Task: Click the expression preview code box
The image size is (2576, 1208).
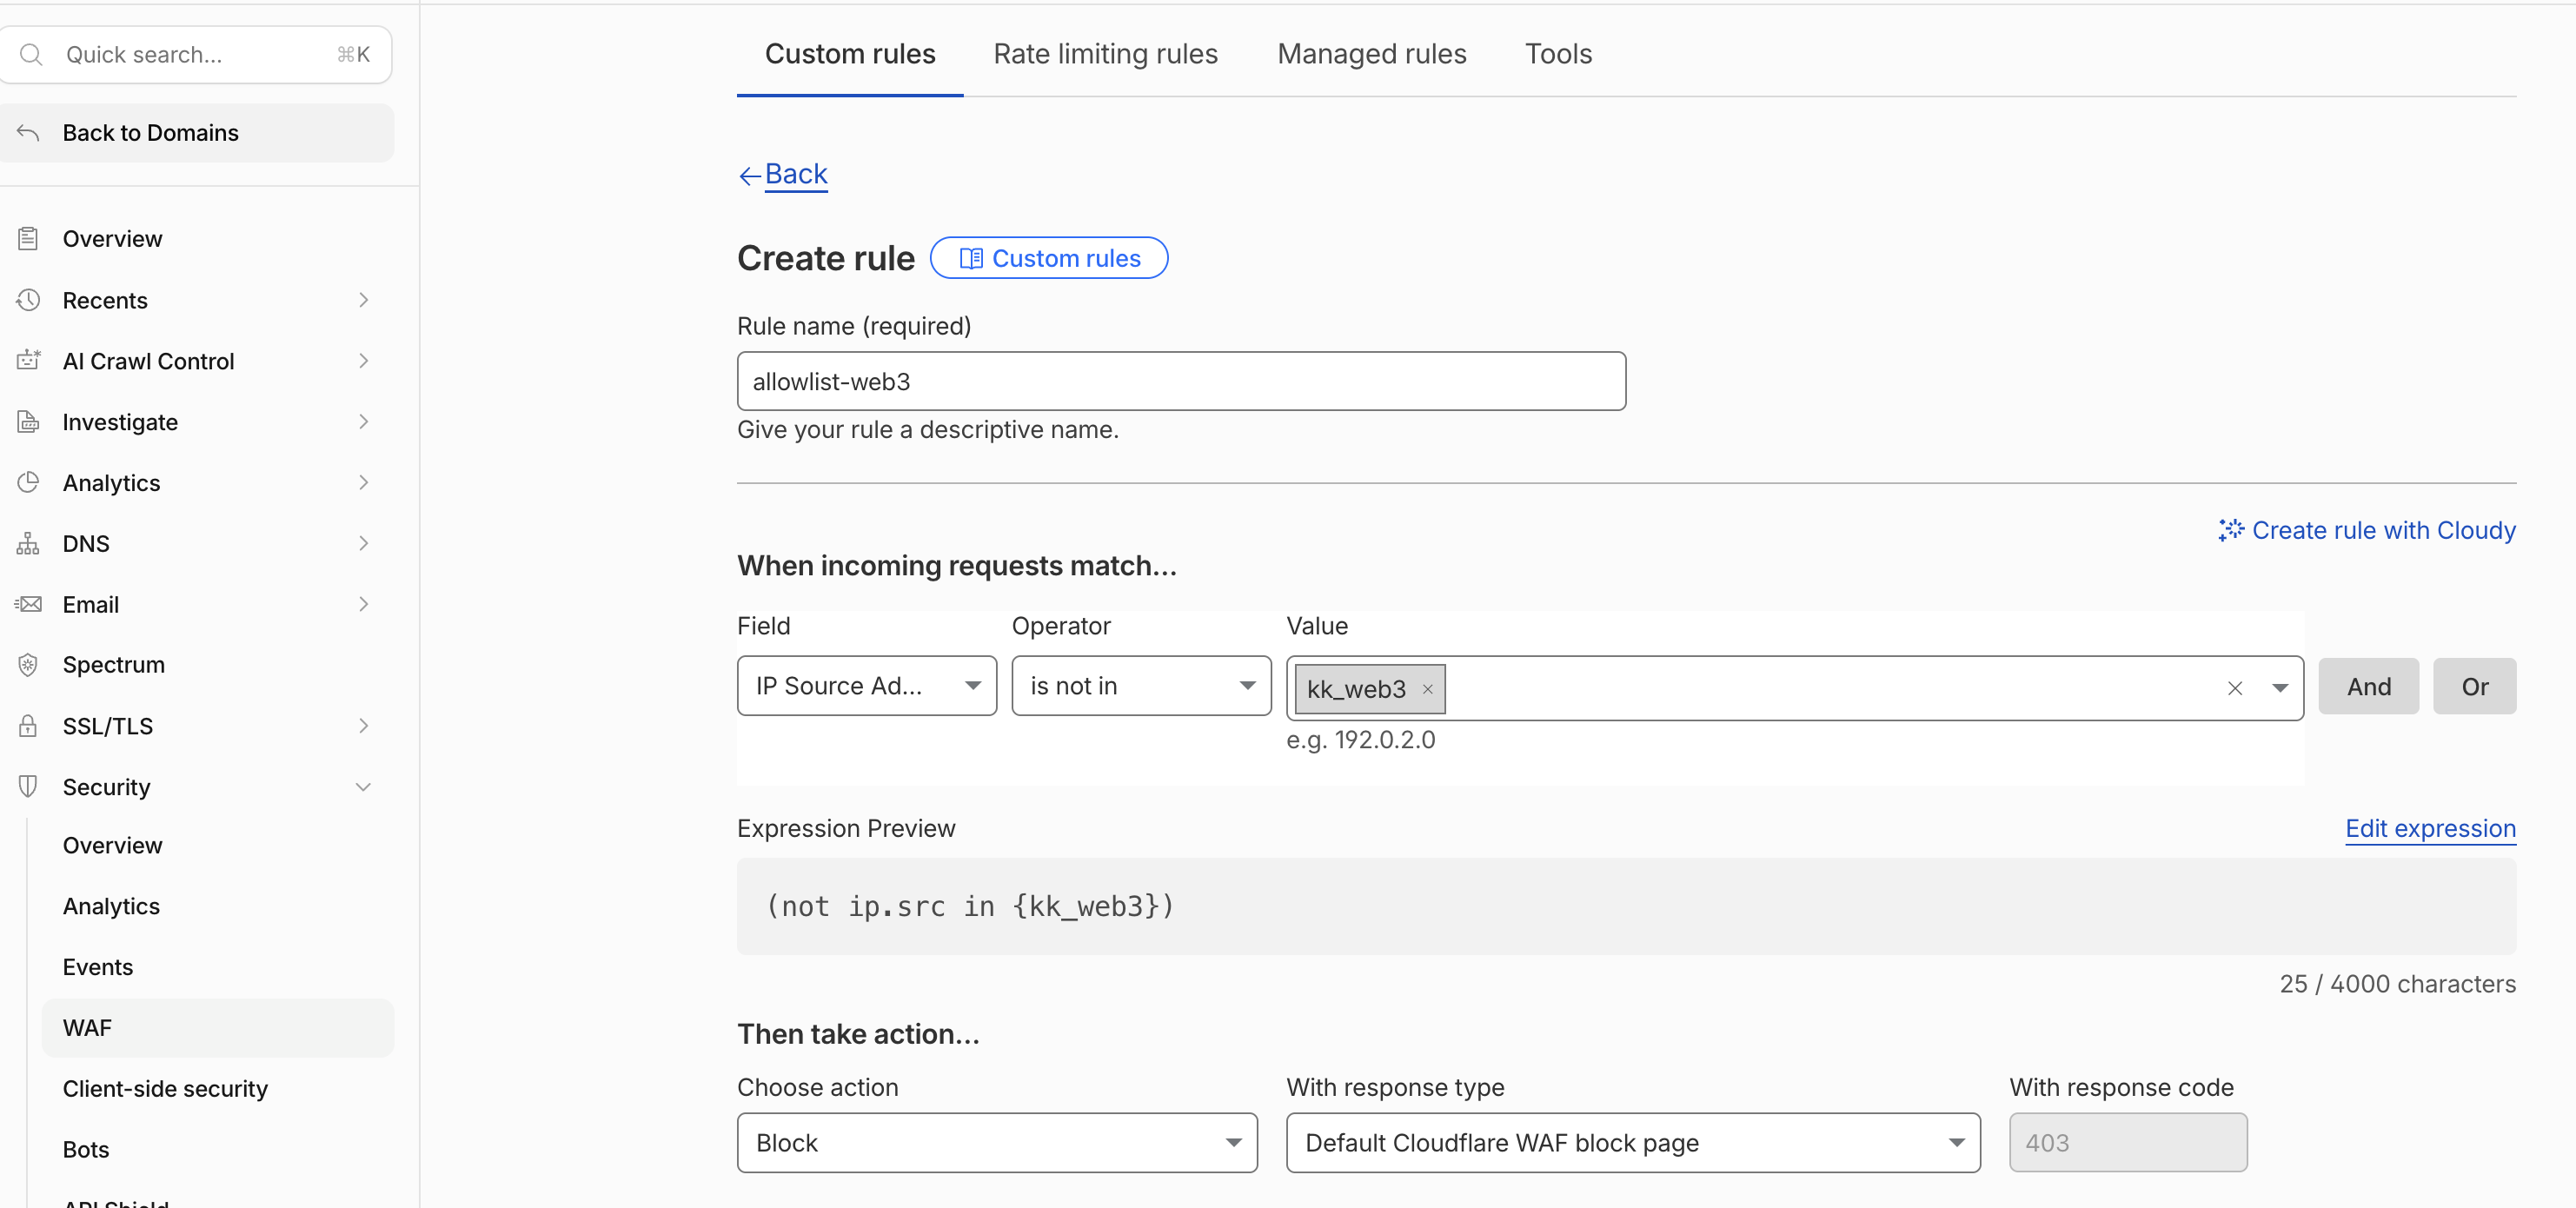Action: pyautogui.click(x=1626, y=906)
